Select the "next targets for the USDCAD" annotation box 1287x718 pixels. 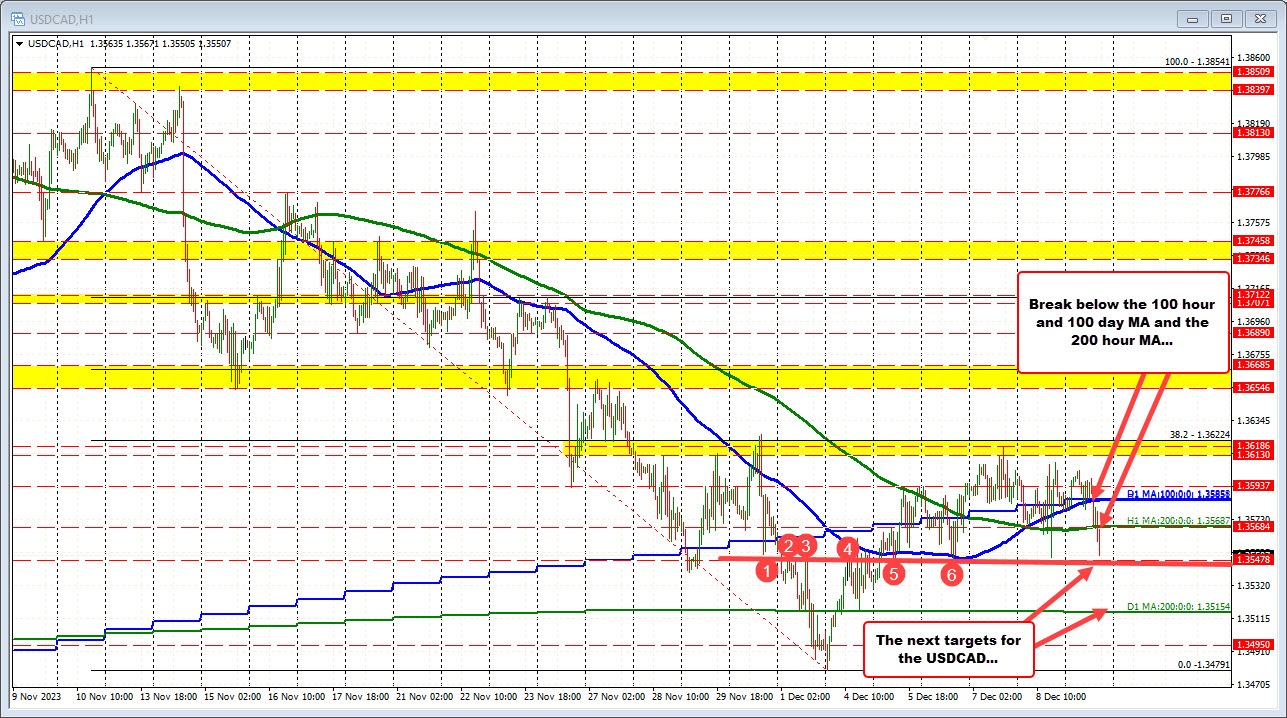[948, 650]
